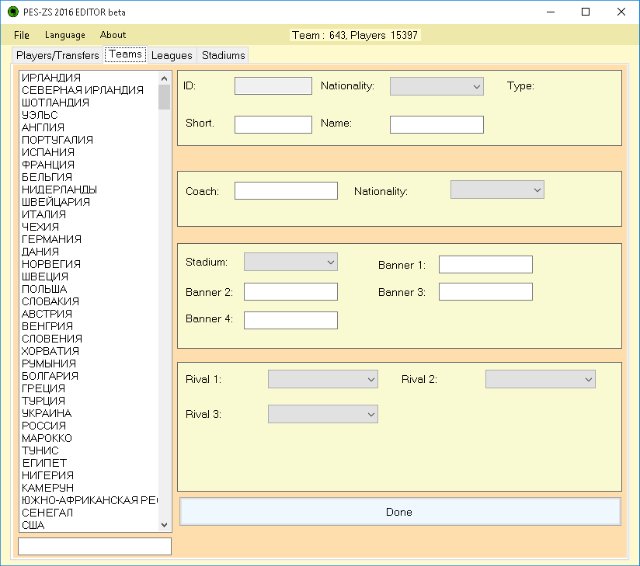Screen dimensions: 640x566
Task: Click the ID input field
Action: pyautogui.click(x=273, y=86)
